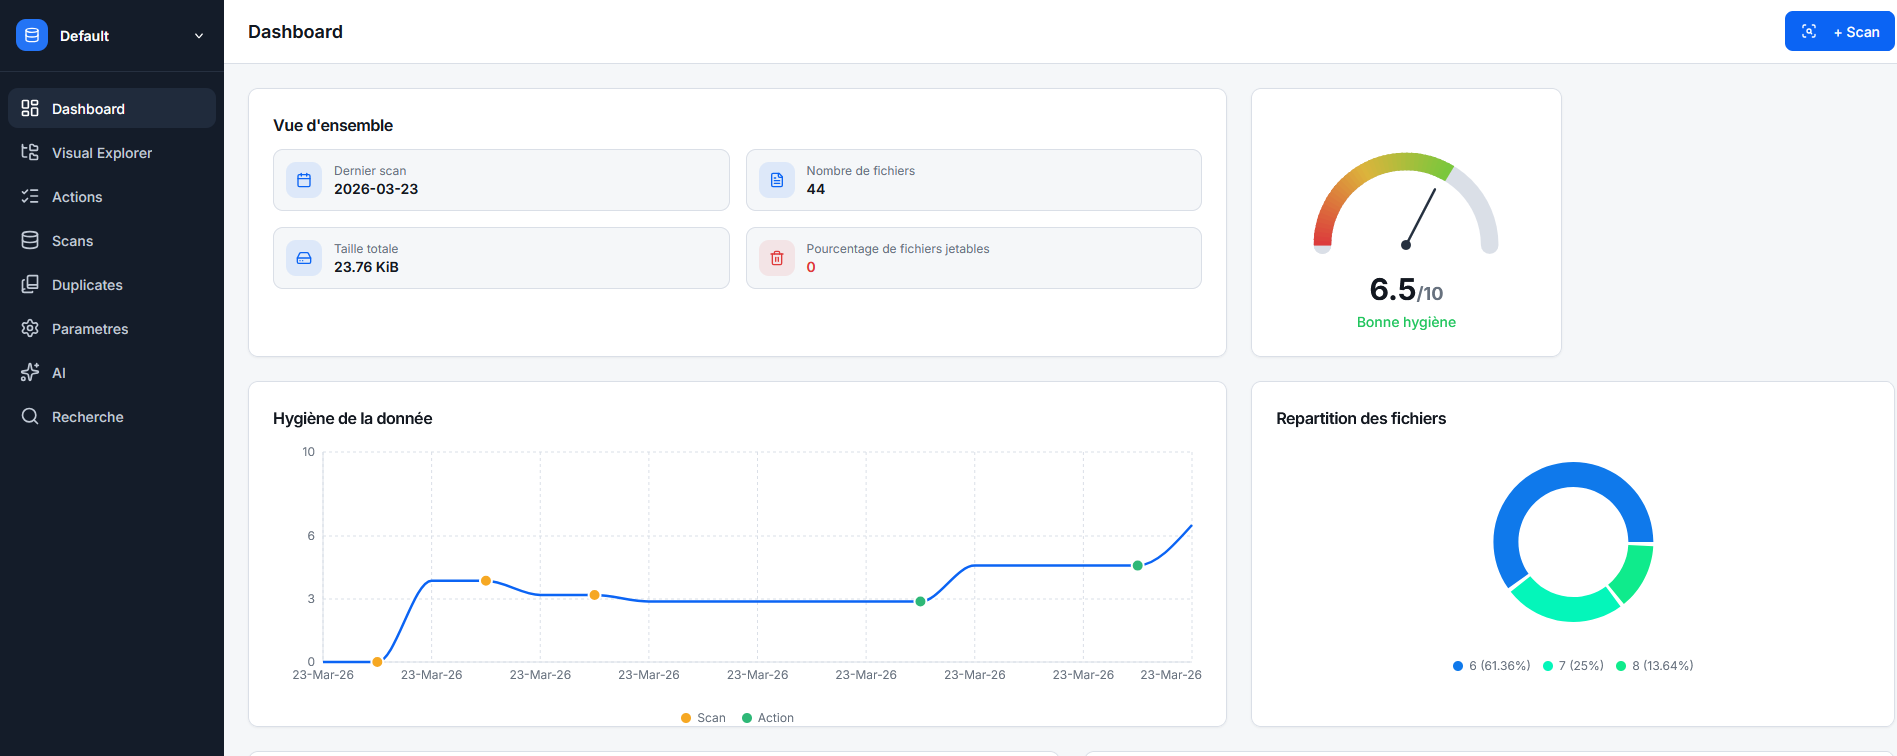Open Parametres settings page
Image resolution: width=1897 pixels, height=756 pixels.
pyautogui.click(x=112, y=328)
